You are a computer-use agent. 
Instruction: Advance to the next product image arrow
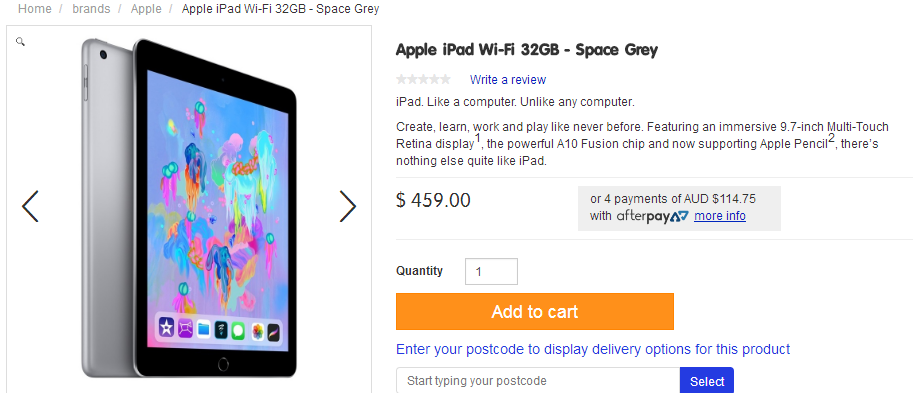[x=348, y=206]
